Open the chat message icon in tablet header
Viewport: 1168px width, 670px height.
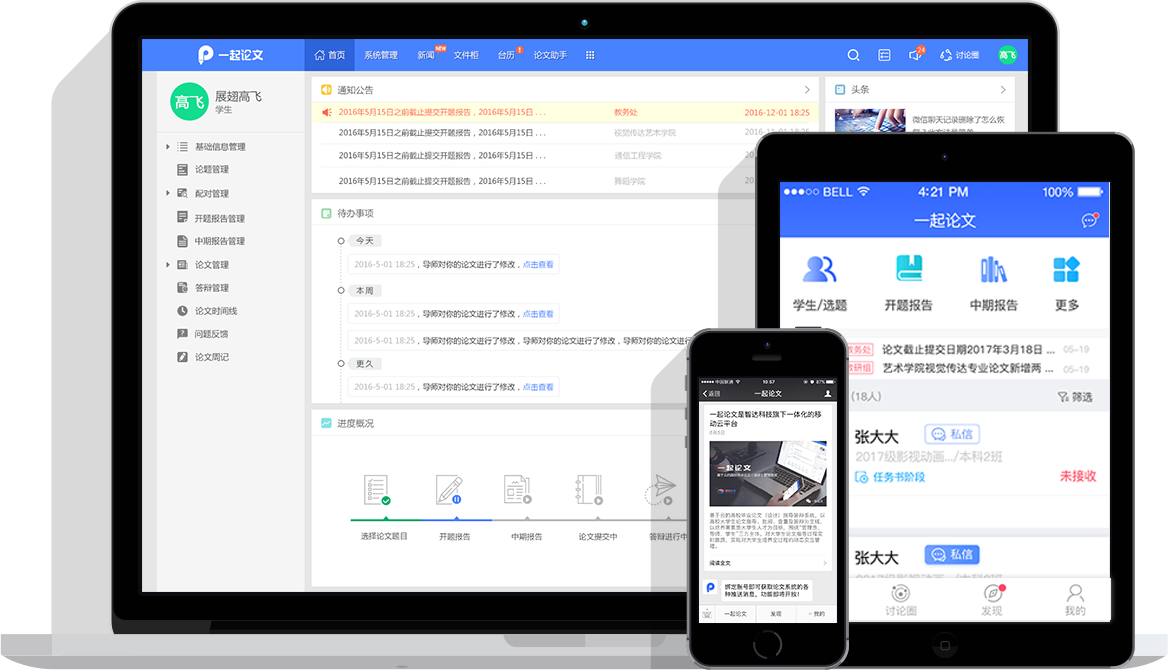pyautogui.click(x=1089, y=221)
